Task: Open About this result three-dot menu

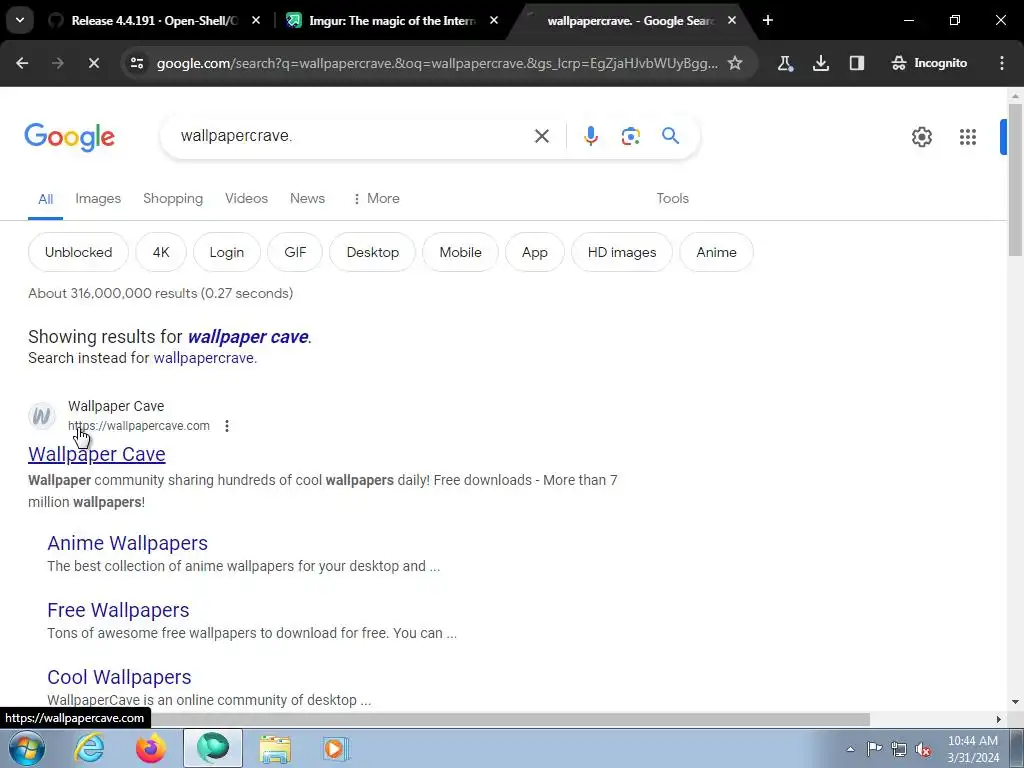Action: click(227, 426)
